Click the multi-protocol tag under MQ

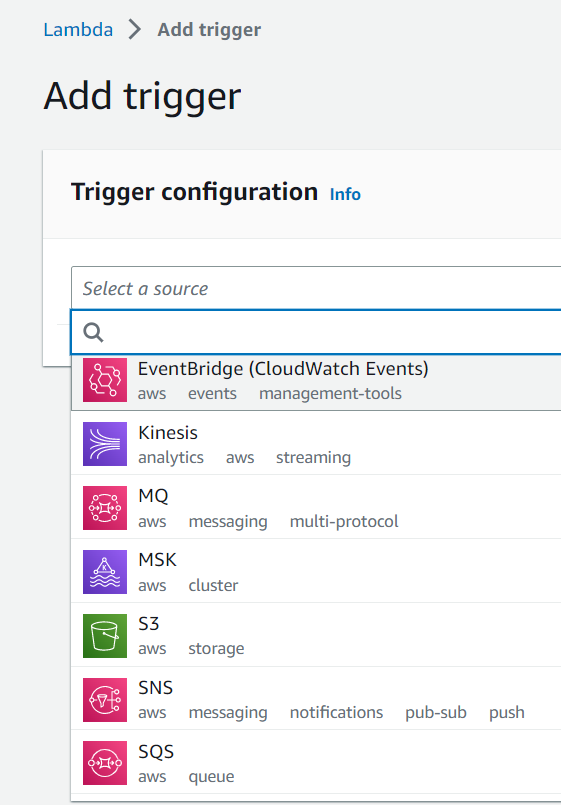coord(344,522)
